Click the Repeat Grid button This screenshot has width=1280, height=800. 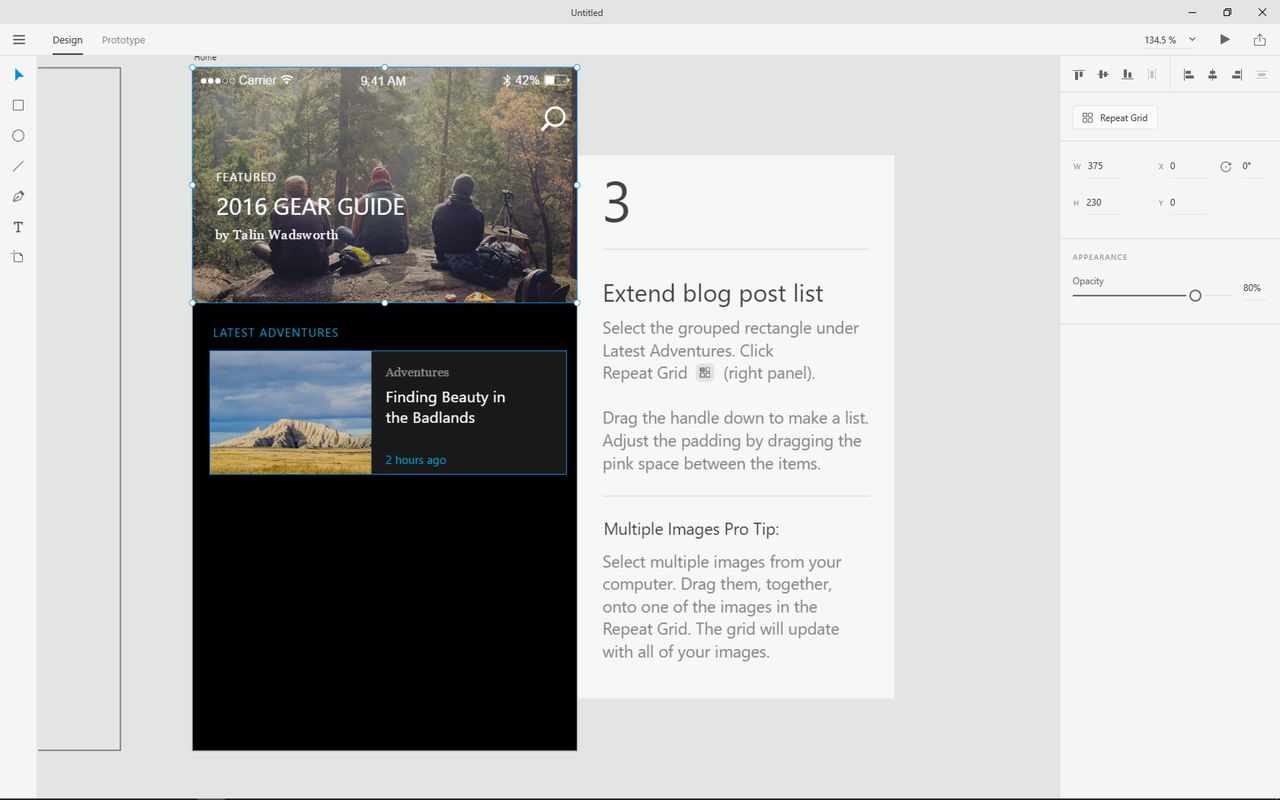coord(1115,118)
